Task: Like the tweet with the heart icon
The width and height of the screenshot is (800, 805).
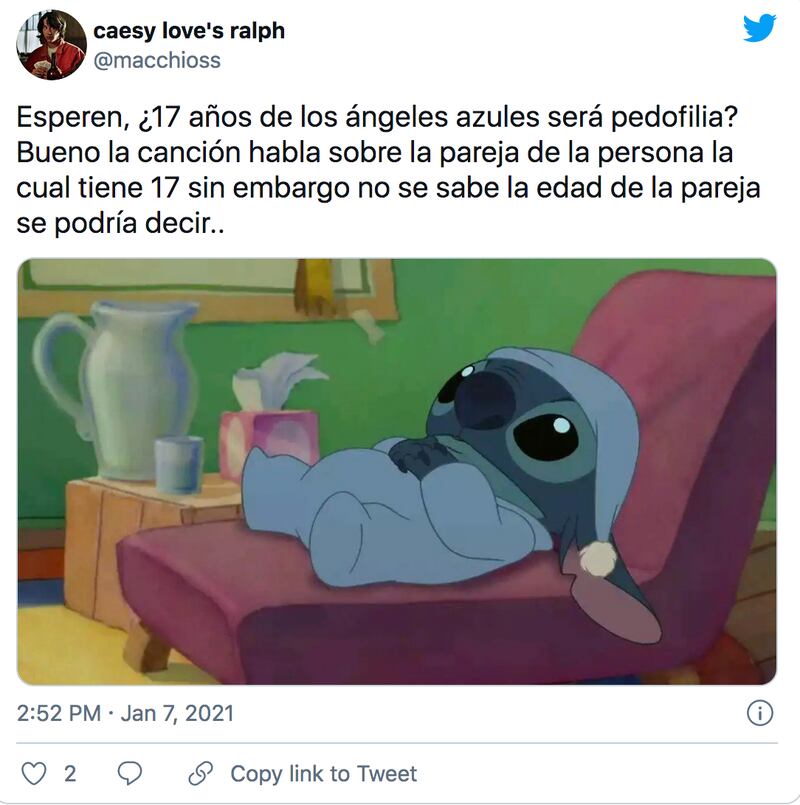Action: point(33,773)
